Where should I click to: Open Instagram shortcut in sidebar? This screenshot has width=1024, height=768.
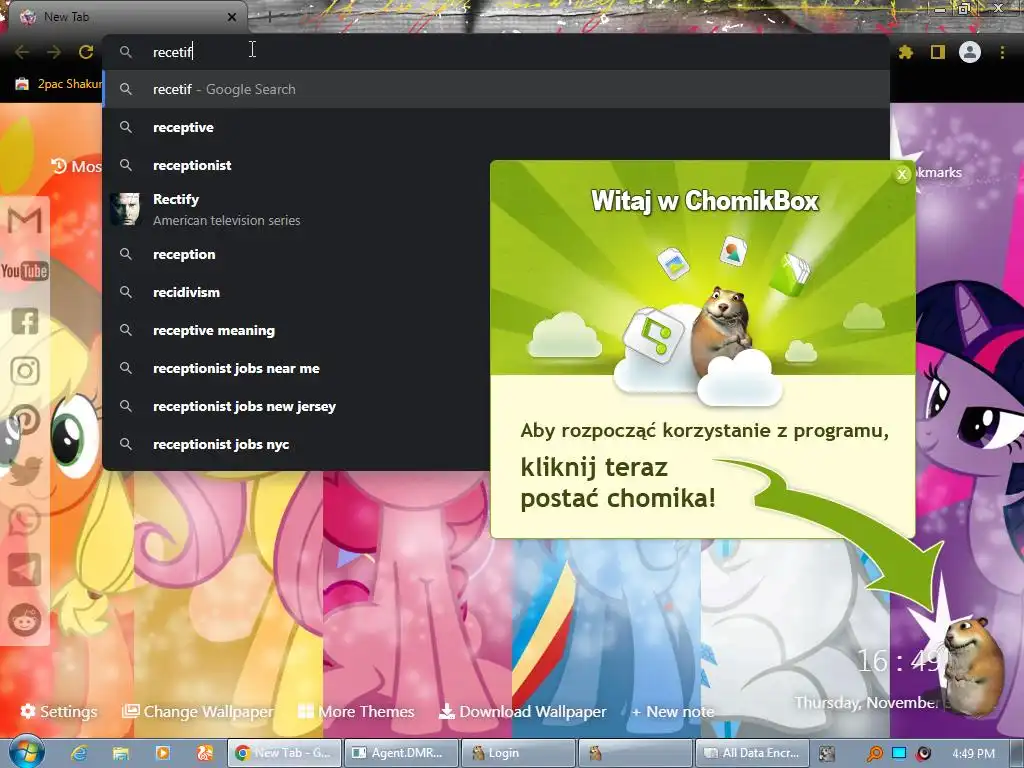25,371
